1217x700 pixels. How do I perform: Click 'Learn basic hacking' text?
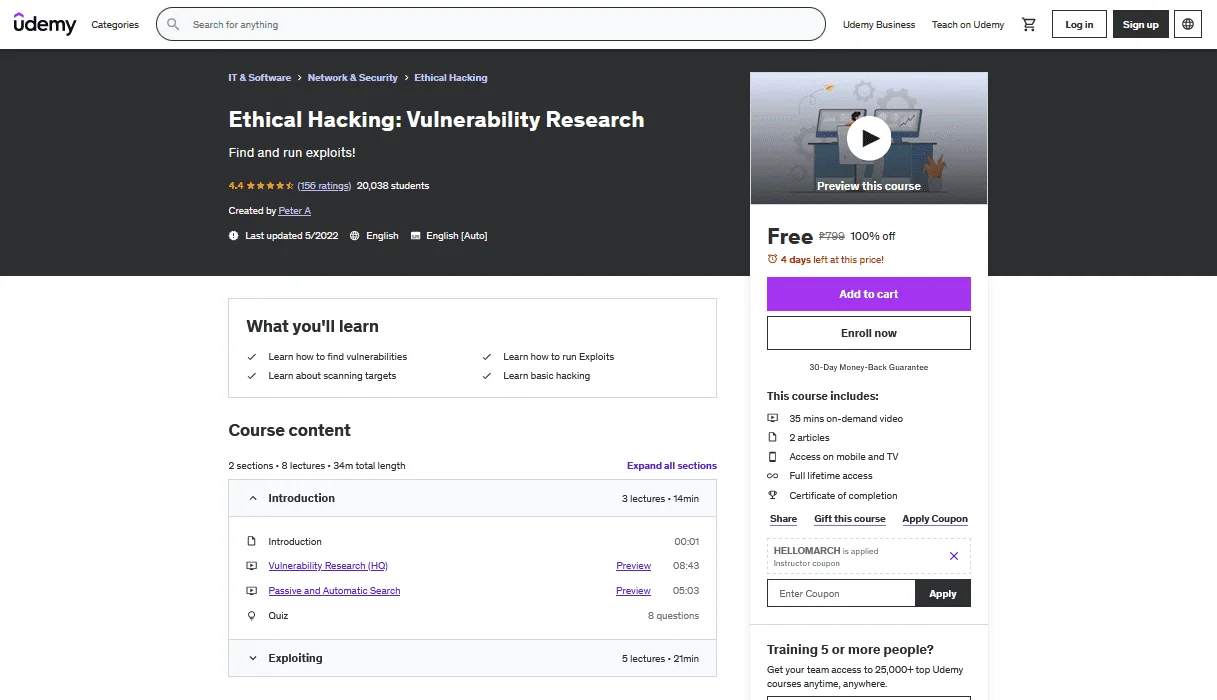point(547,376)
